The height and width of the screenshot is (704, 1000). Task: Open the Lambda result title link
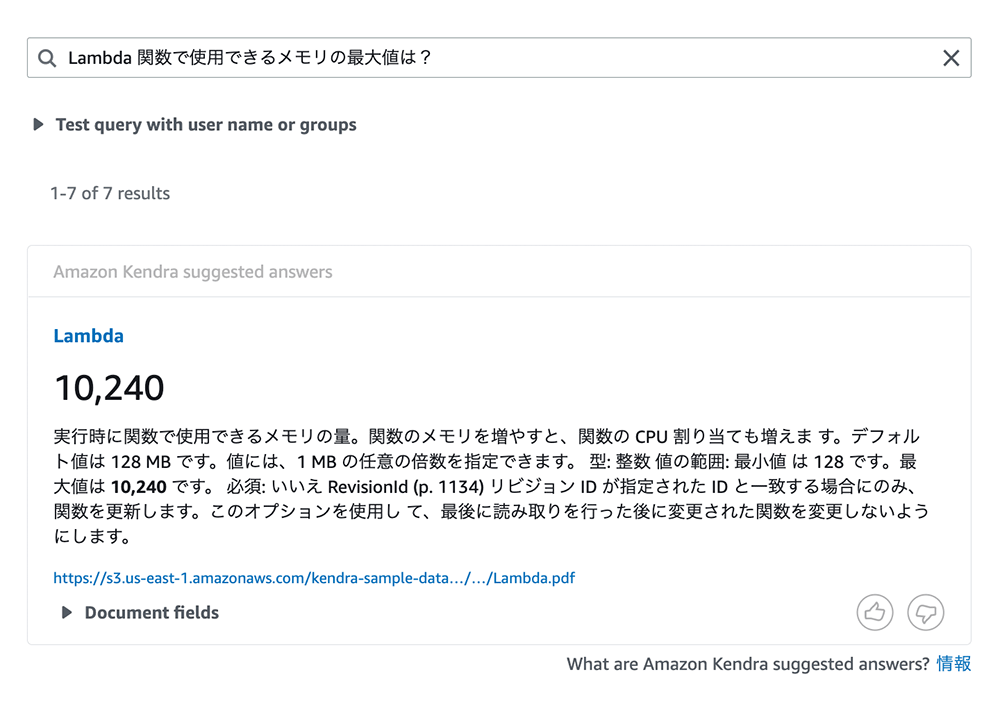pos(88,336)
